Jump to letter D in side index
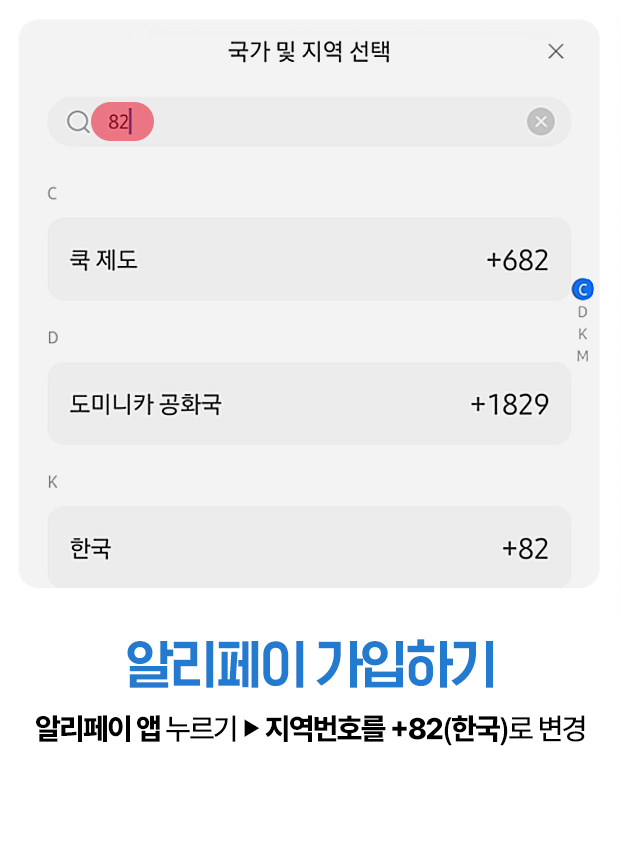Screen dimensions: 621x843 [x=583, y=313]
